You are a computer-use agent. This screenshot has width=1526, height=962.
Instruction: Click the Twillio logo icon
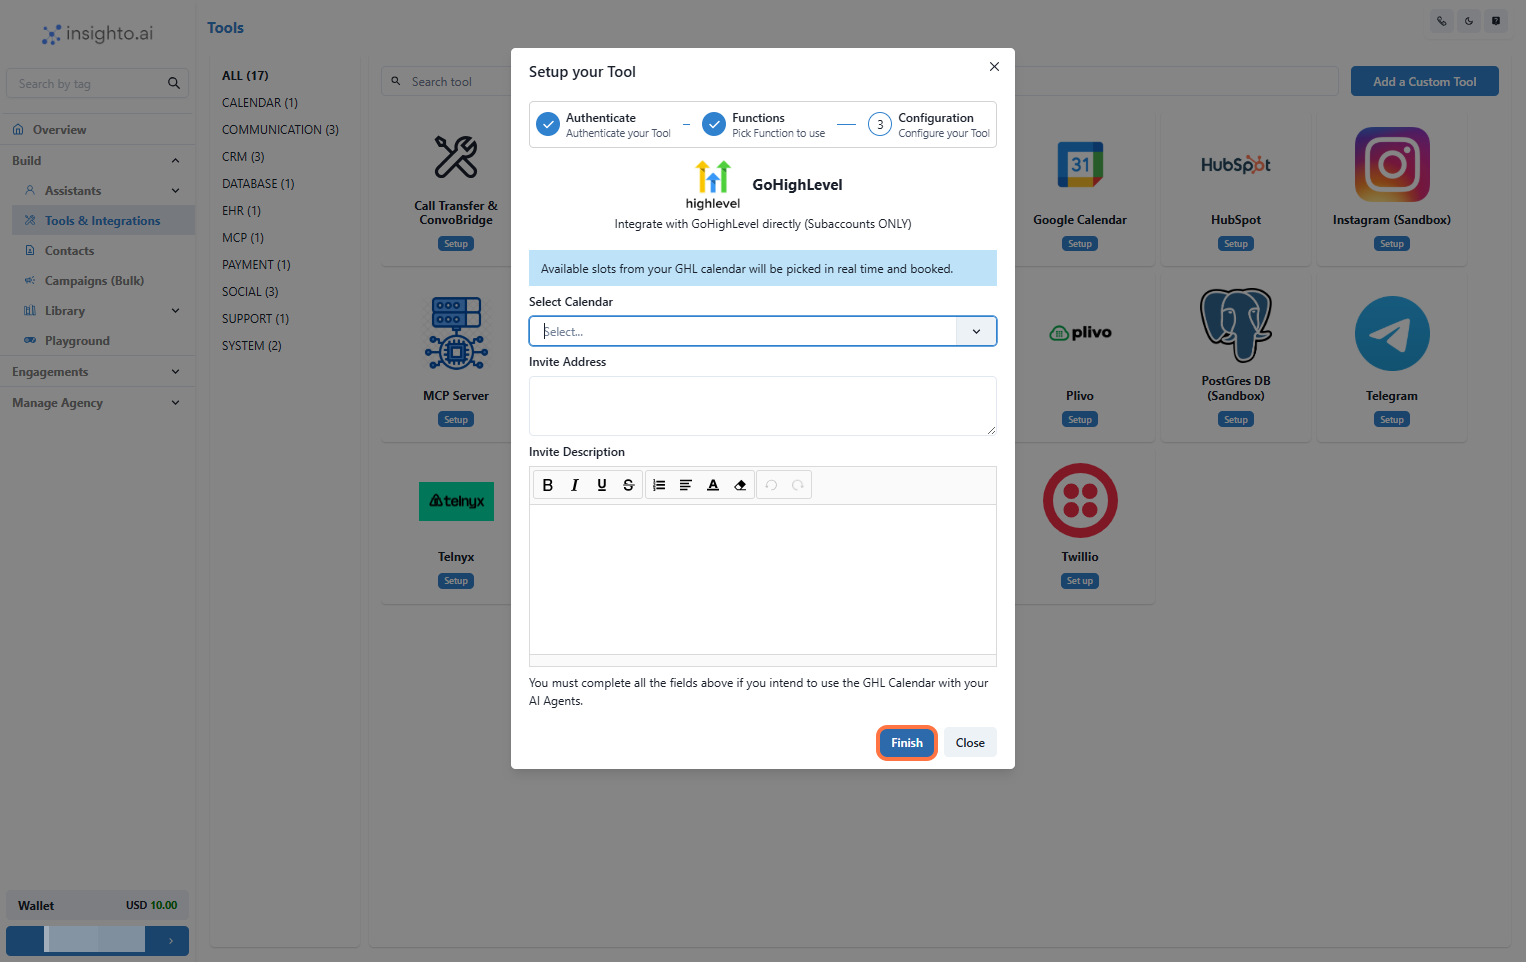click(x=1080, y=500)
